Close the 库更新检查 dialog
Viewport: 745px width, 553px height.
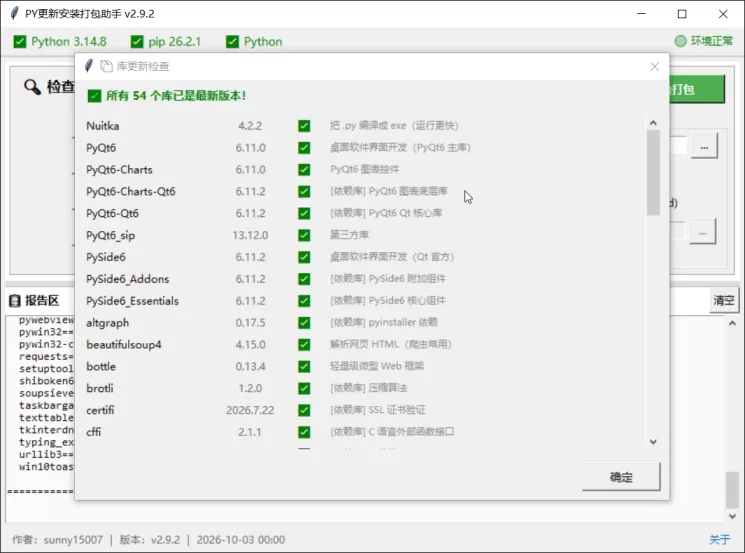(x=654, y=67)
